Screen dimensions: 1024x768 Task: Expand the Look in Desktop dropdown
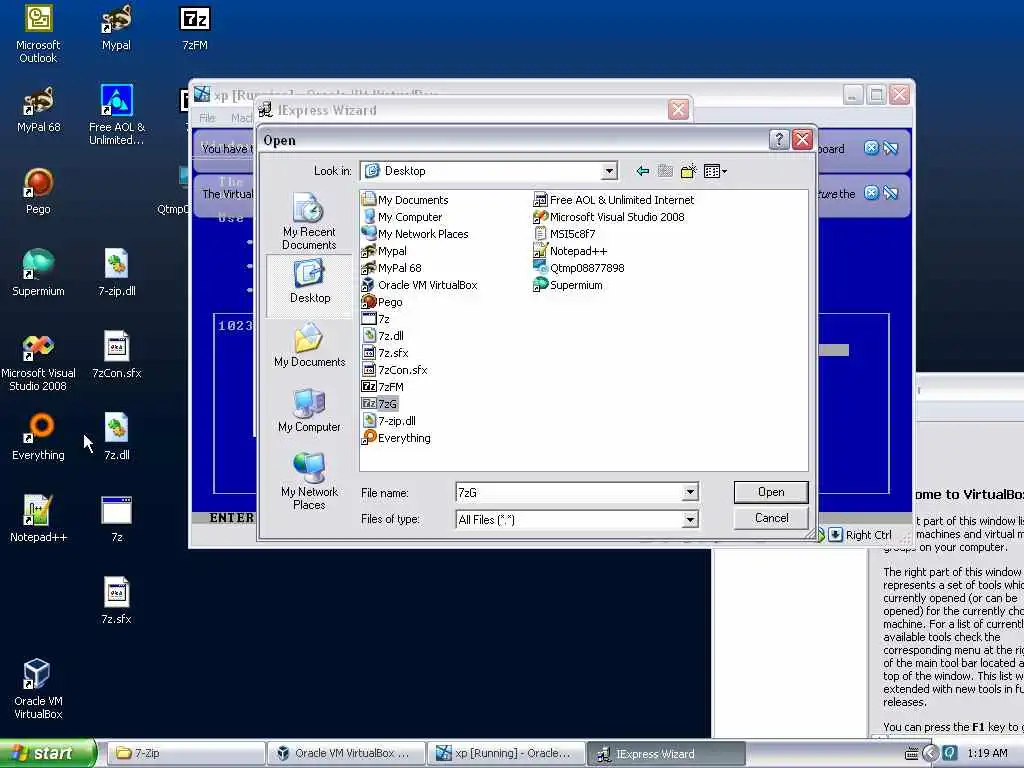[609, 171]
